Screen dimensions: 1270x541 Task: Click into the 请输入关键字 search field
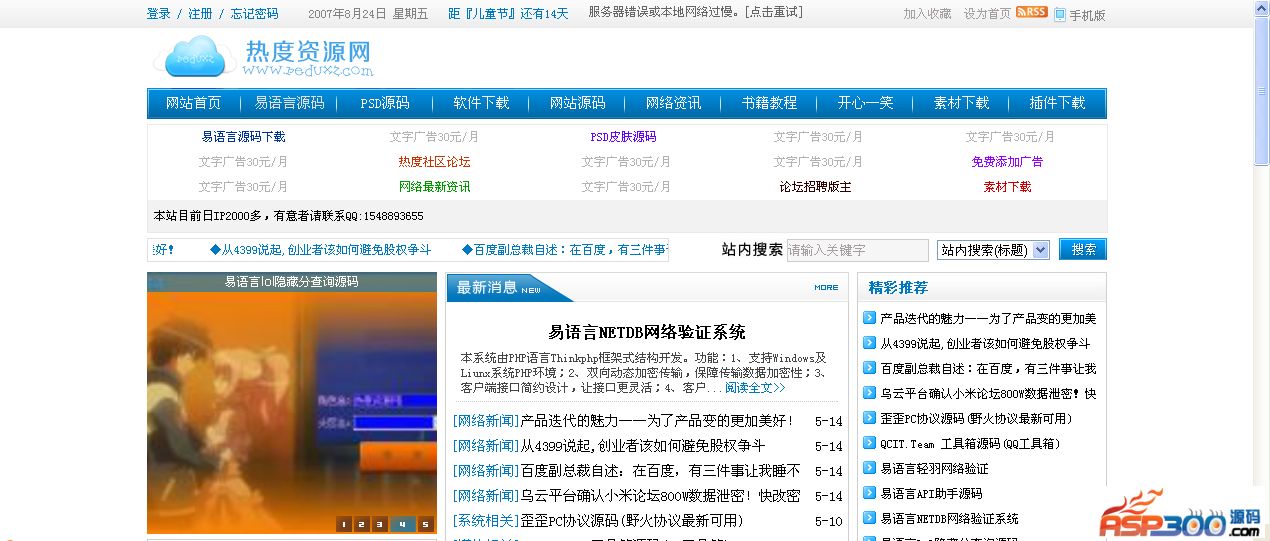[857, 250]
